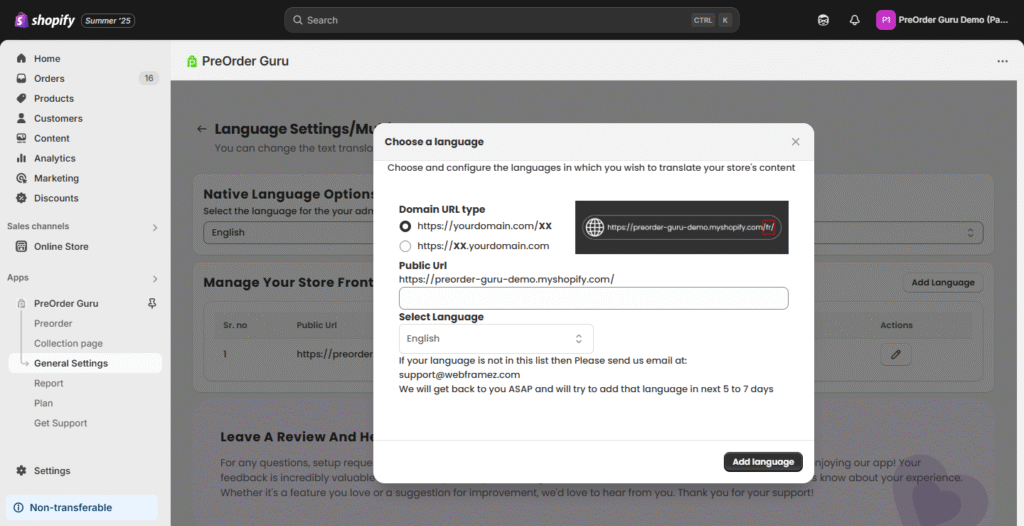Viewport: 1024px width, 526px height.
Task: Click the pin icon next to PreOrder Guru
Action: [x=152, y=303]
